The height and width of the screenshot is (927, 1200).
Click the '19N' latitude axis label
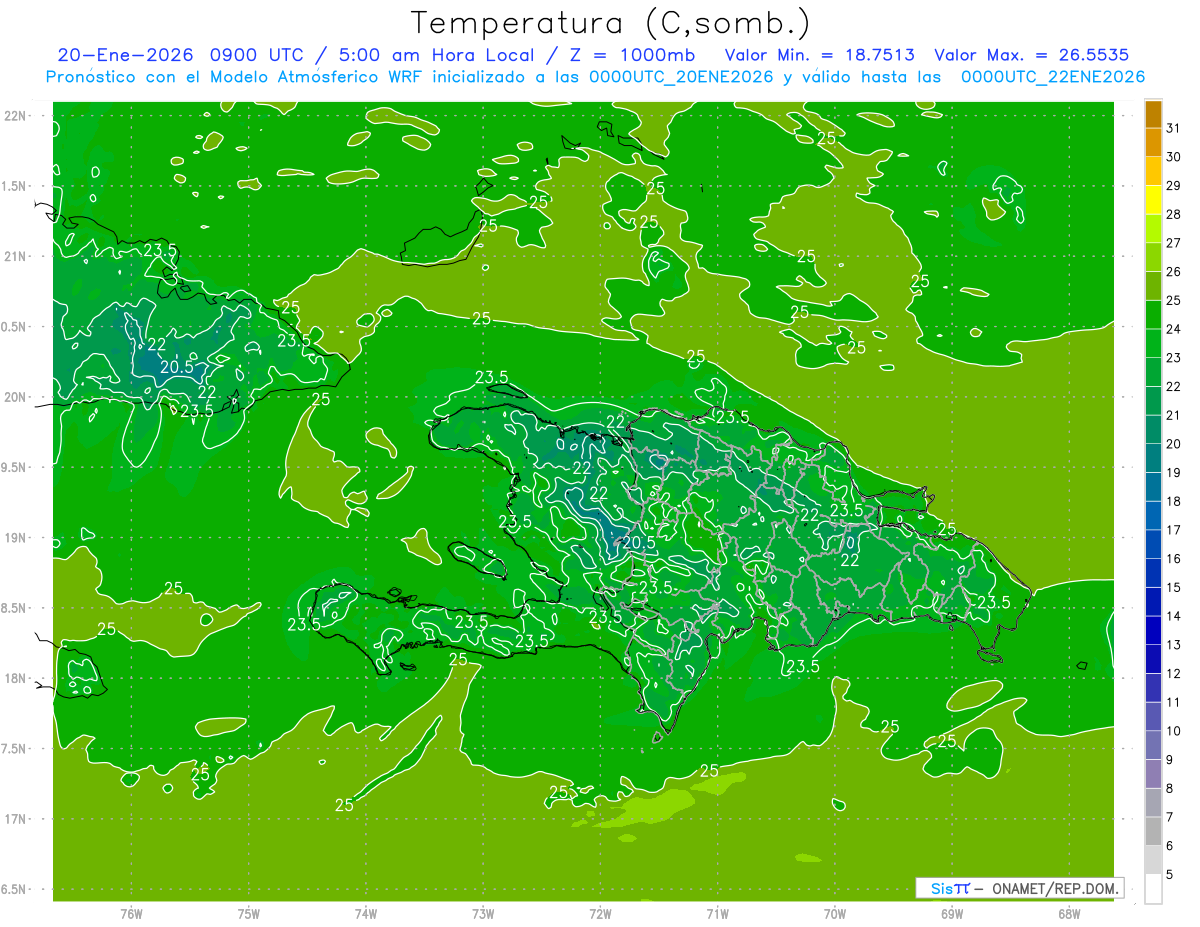[15, 538]
